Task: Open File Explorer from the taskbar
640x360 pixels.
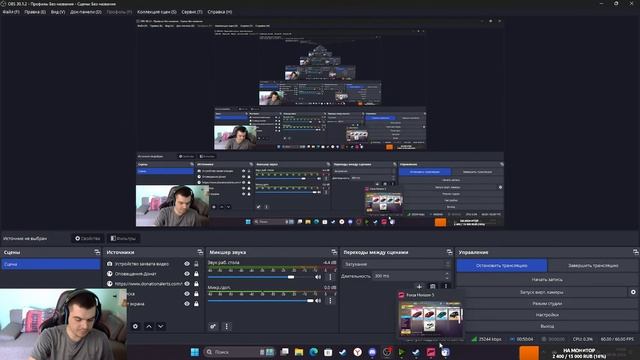Action: click(x=299, y=352)
